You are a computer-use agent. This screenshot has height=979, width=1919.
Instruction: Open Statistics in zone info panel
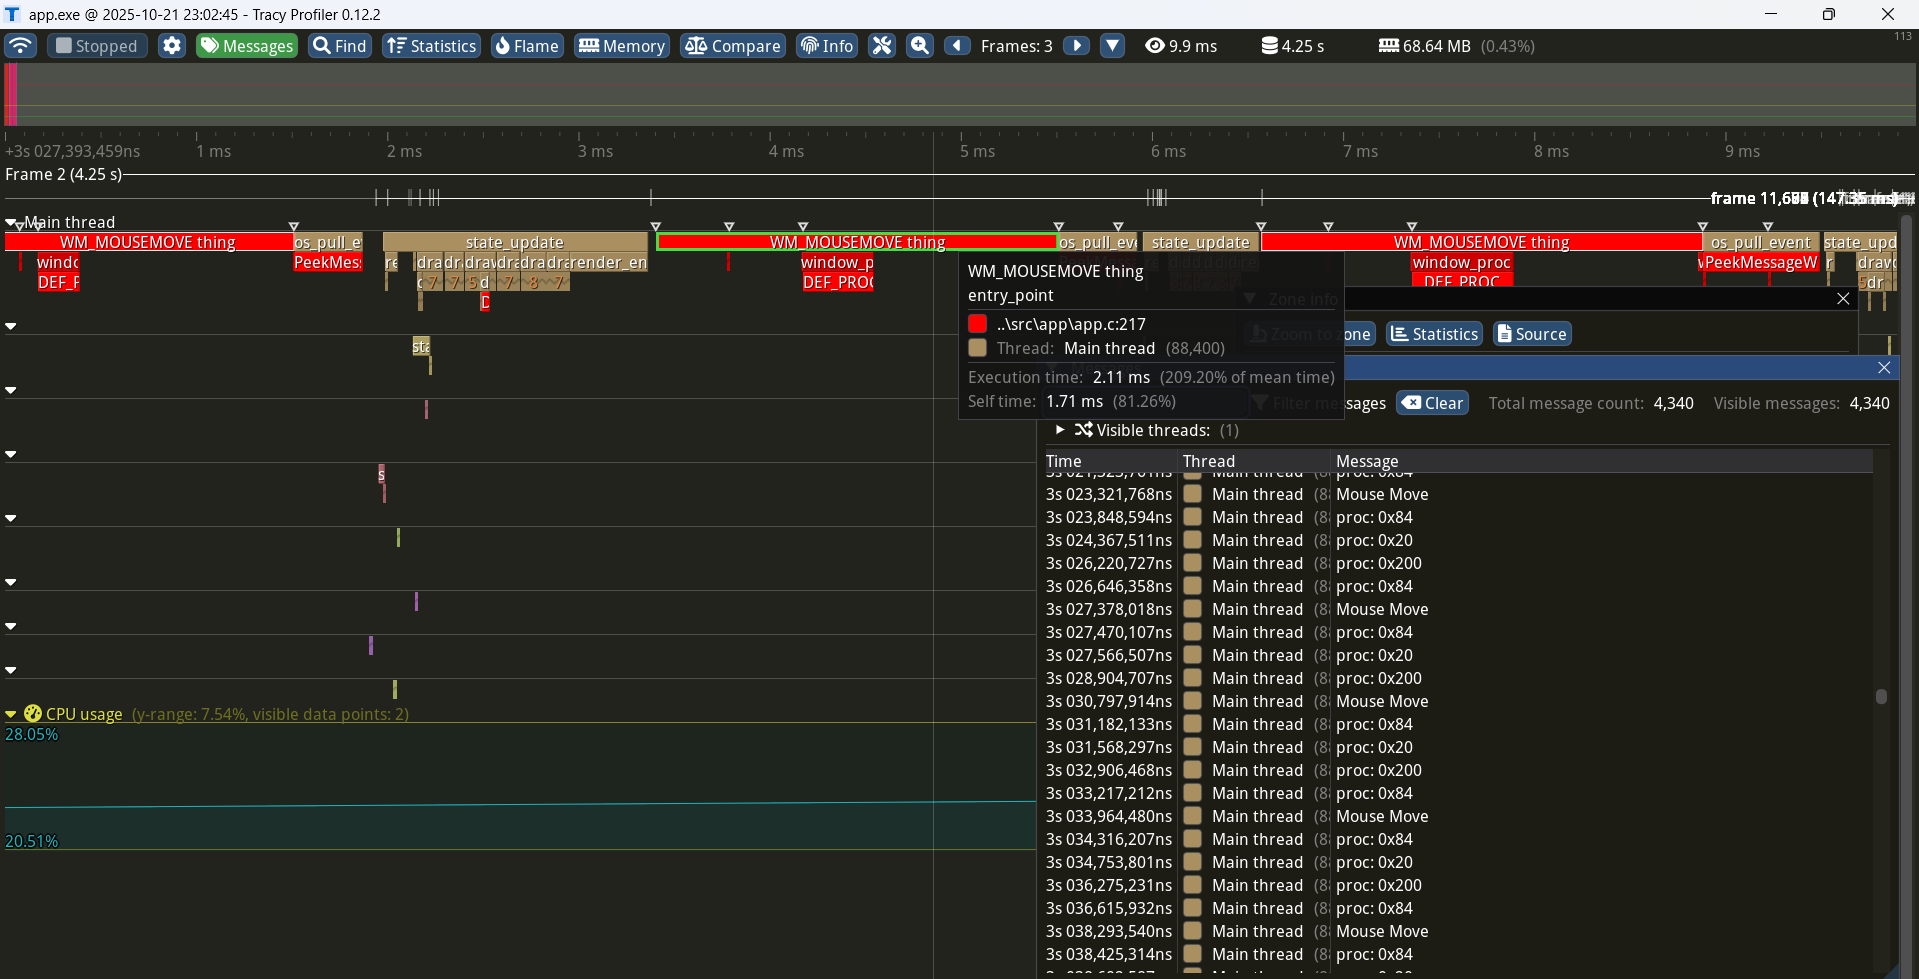pos(1434,334)
